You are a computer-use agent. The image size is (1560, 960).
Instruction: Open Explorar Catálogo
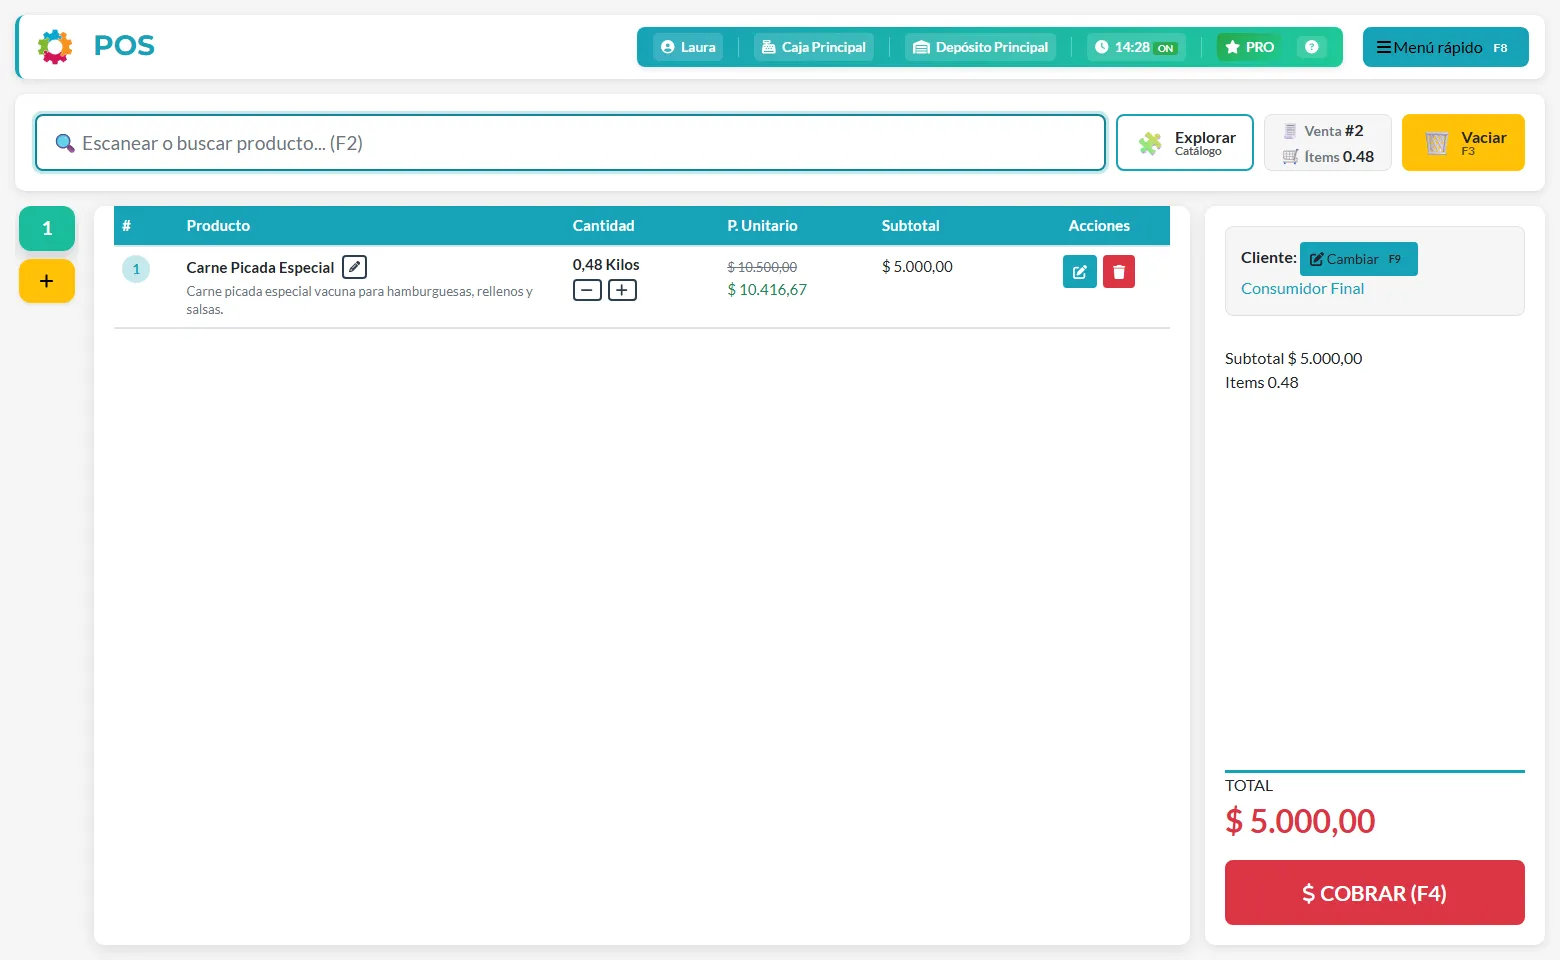pyautogui.click(x=1185, y=143)
